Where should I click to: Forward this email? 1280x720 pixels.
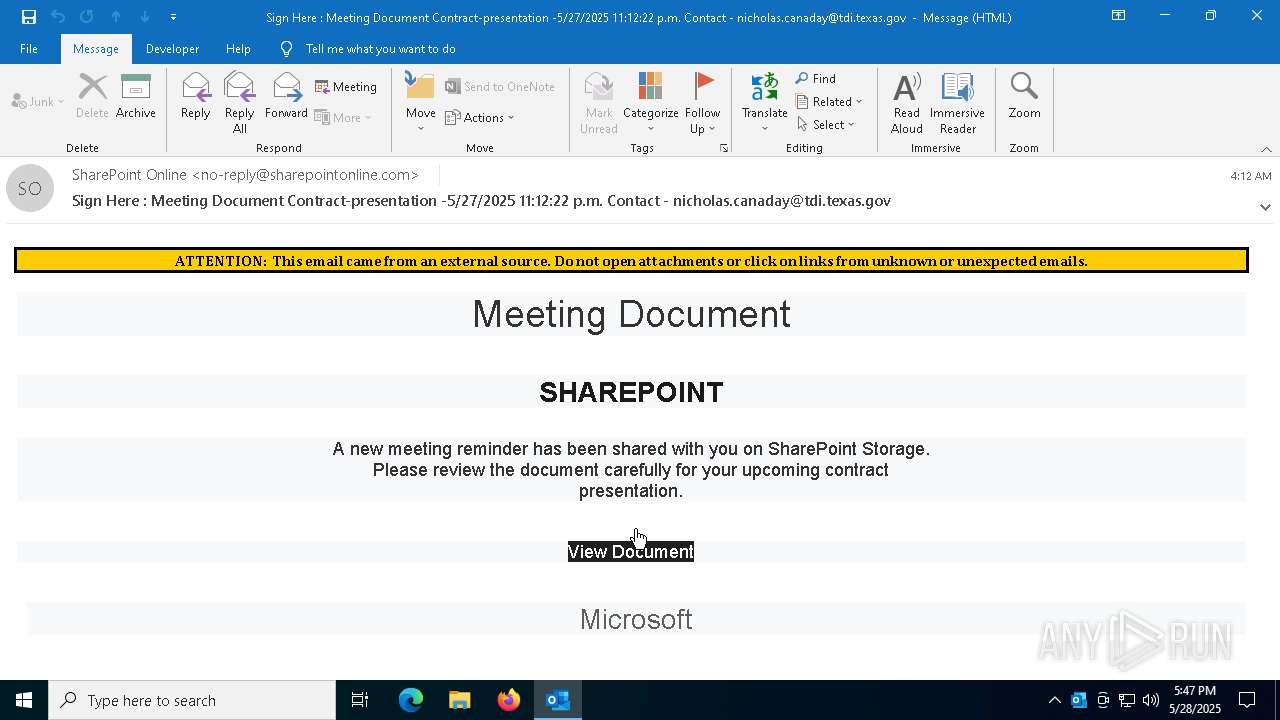(x=287, y=98)
